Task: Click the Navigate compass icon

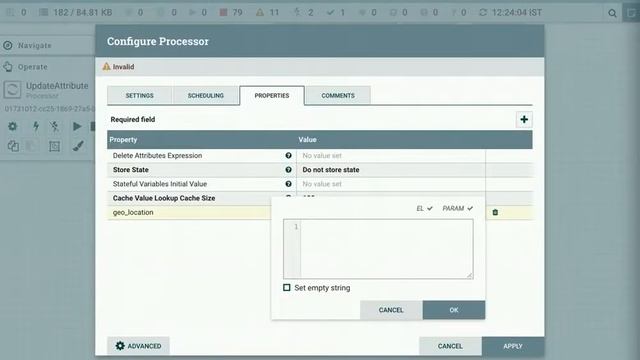Action: click(x=8, y=45)
